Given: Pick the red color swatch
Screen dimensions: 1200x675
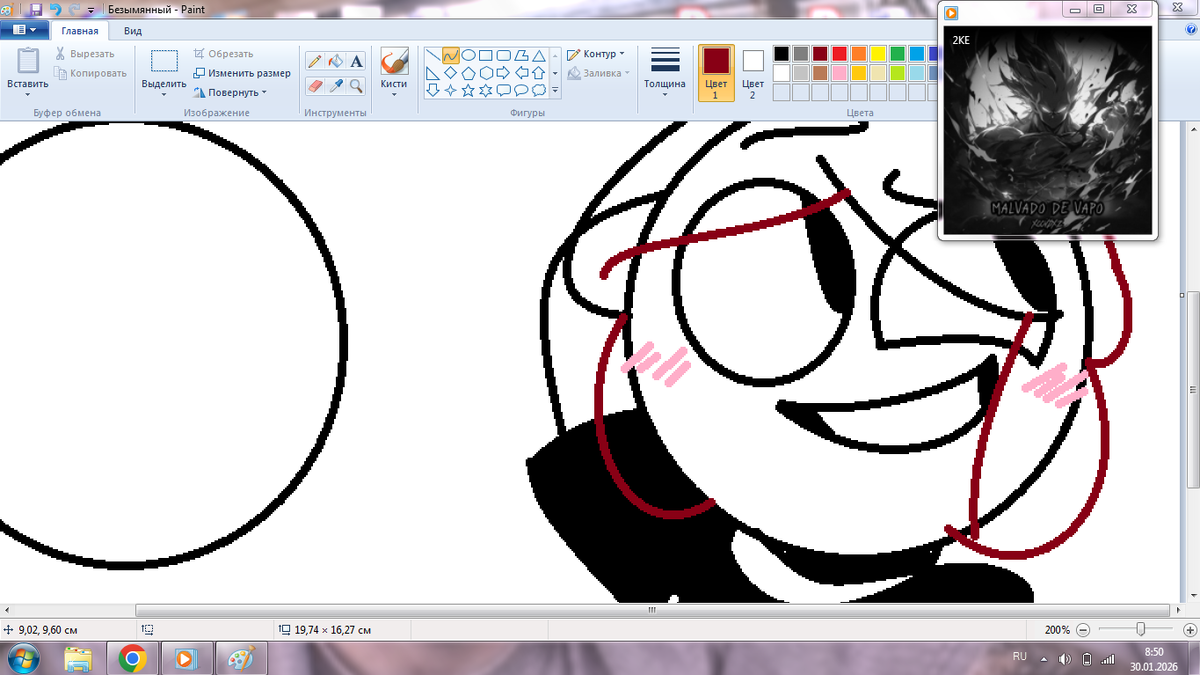Looking at the screenshot, I should click(x=840, y=54).
